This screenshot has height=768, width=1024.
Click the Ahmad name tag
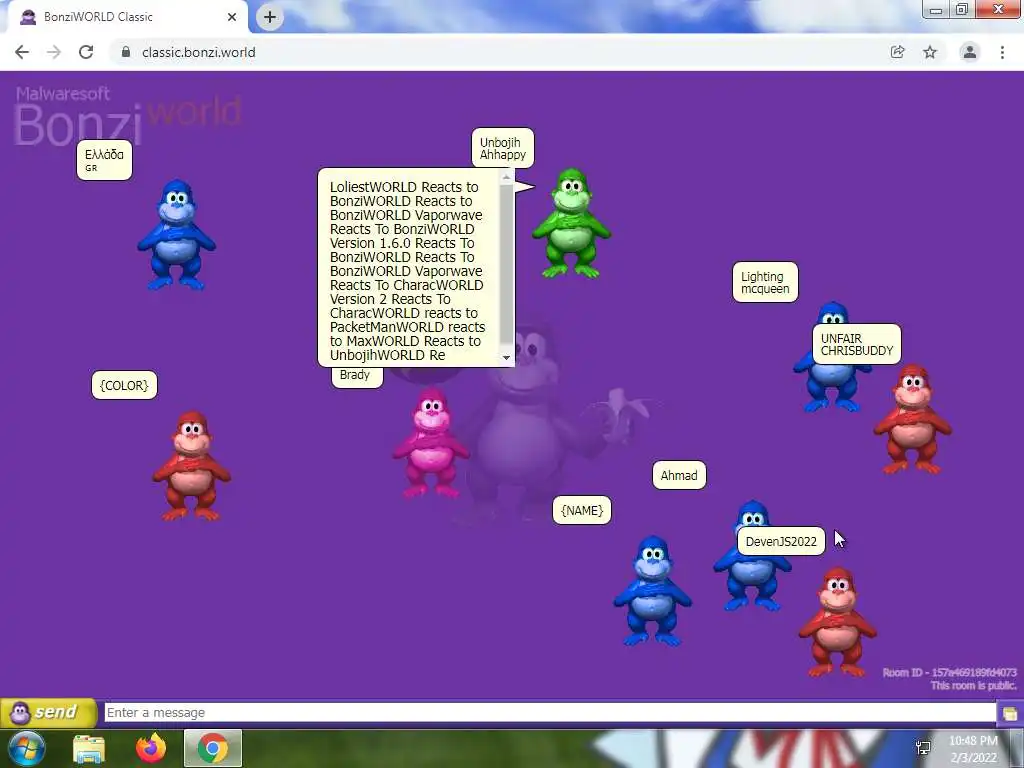click(679, 475)
